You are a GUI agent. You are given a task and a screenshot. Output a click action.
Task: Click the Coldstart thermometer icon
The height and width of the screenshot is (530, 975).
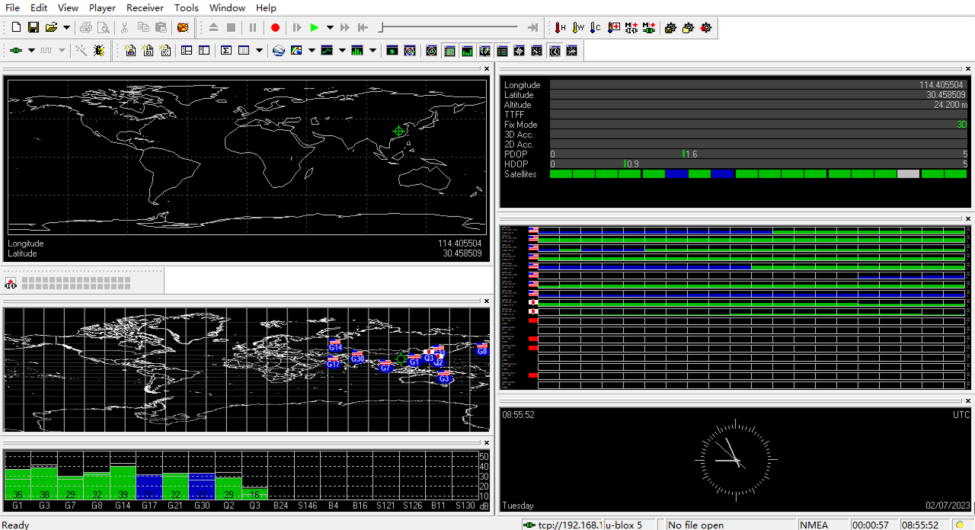595,28
